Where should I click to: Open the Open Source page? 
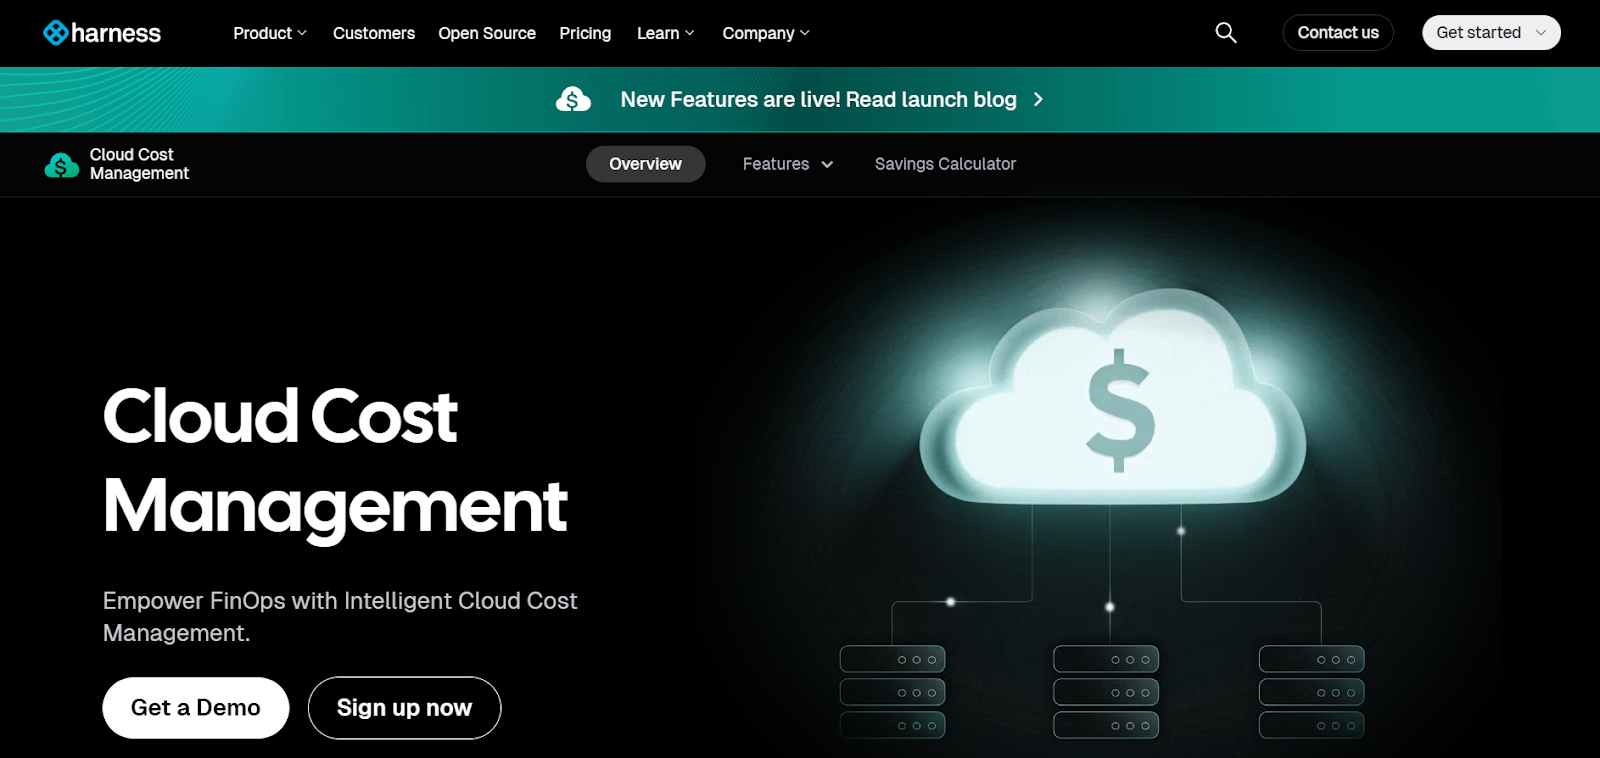point(487,33)
